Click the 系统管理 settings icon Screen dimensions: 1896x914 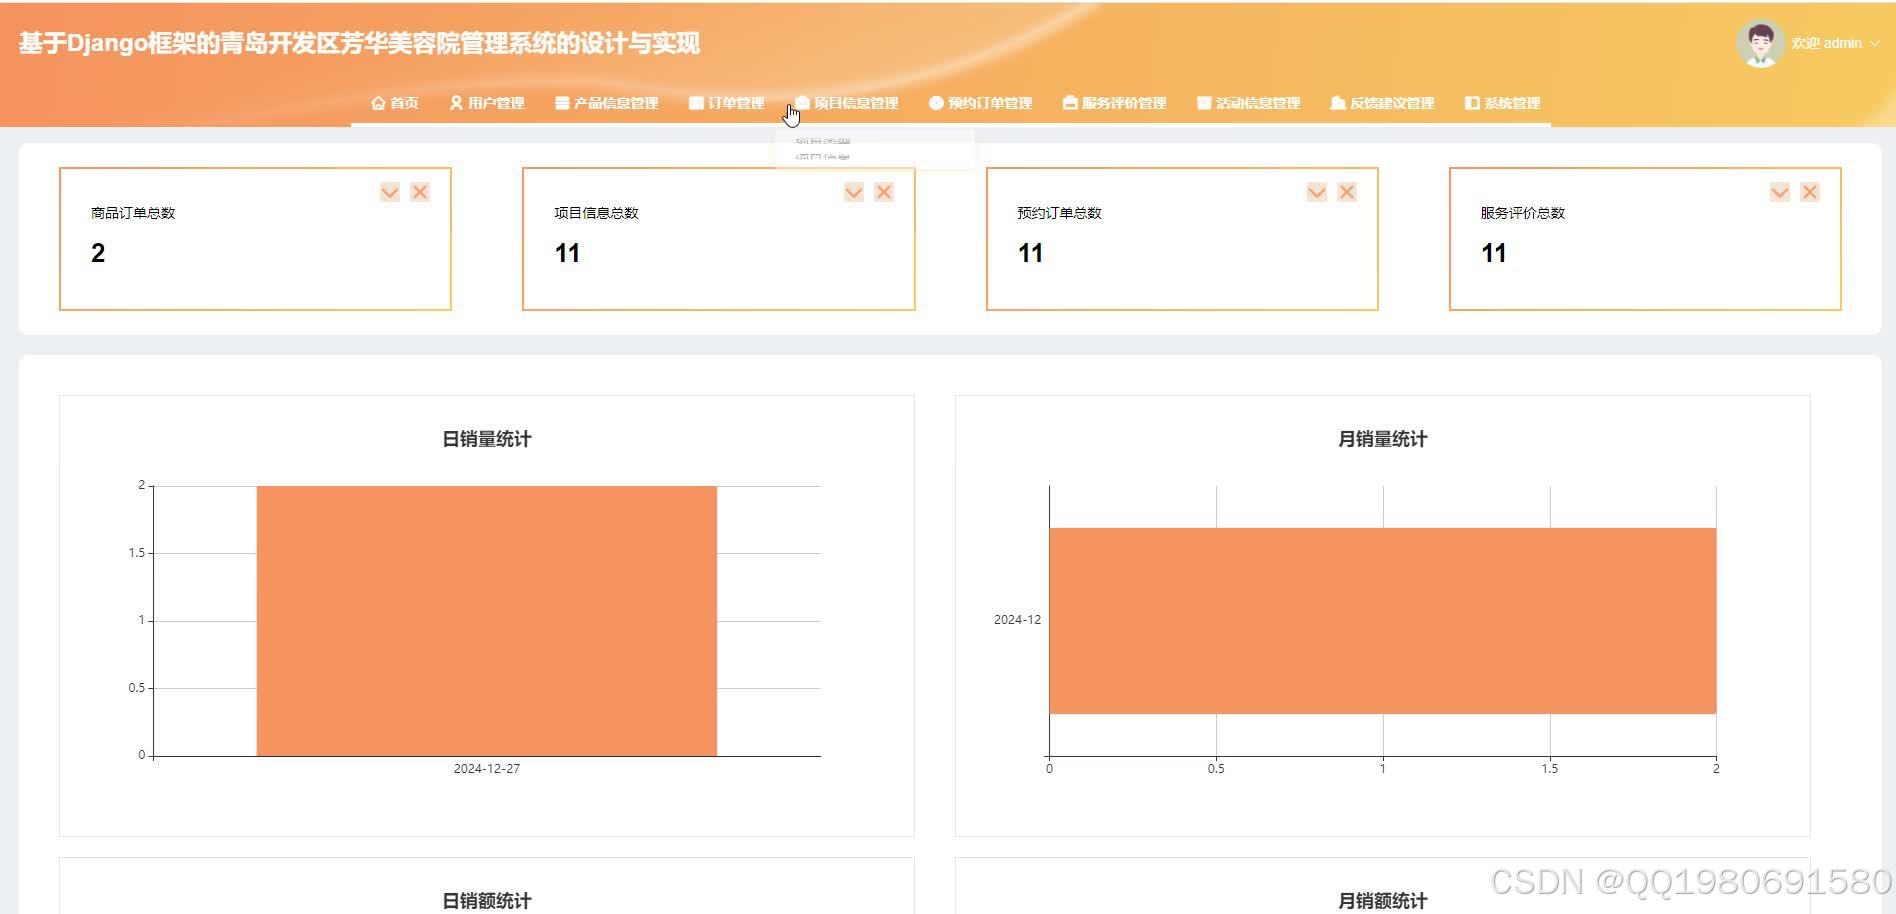coord(1470,102)
